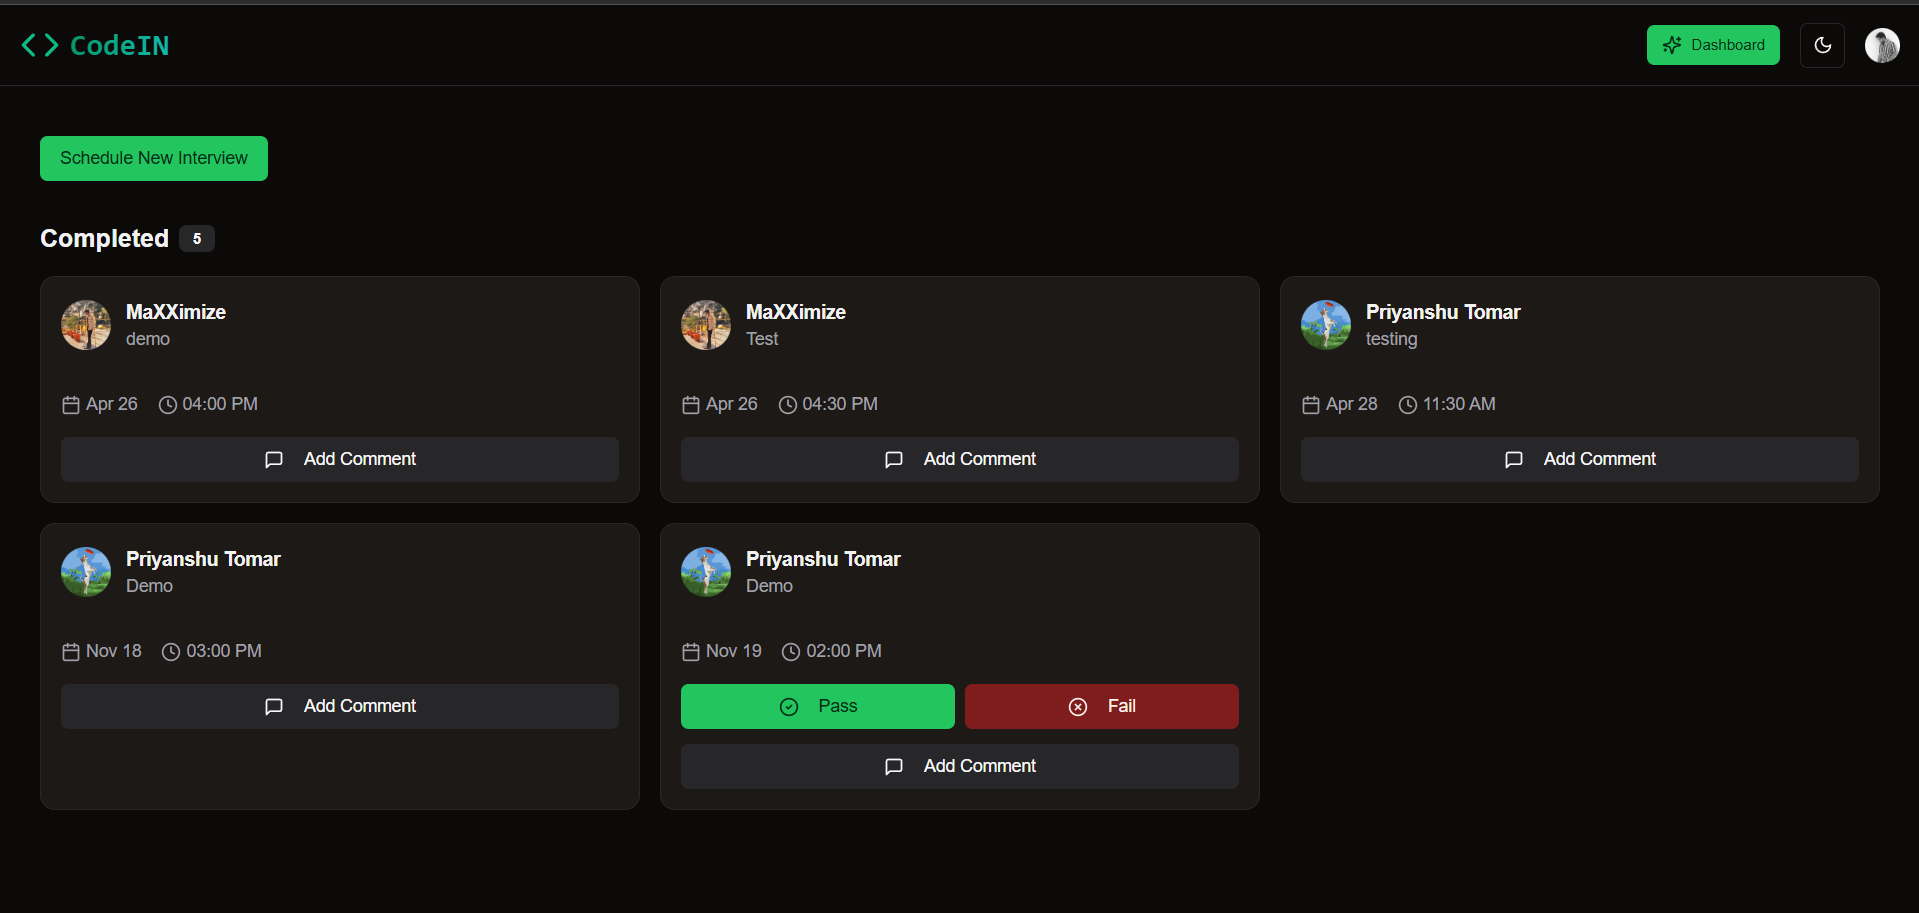Open the Dashboard button

tap(1713, 45)
